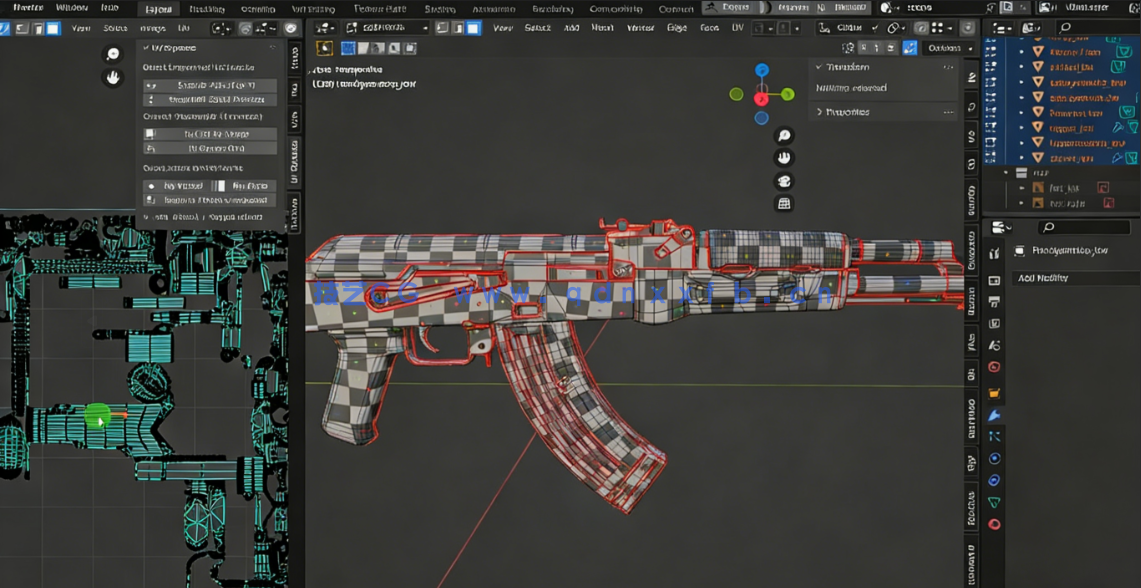Uncheck the UVSpace panel checkbox
Image resolution: width=1141 pixels, height=588 pixels.
(x=147, y=47)
